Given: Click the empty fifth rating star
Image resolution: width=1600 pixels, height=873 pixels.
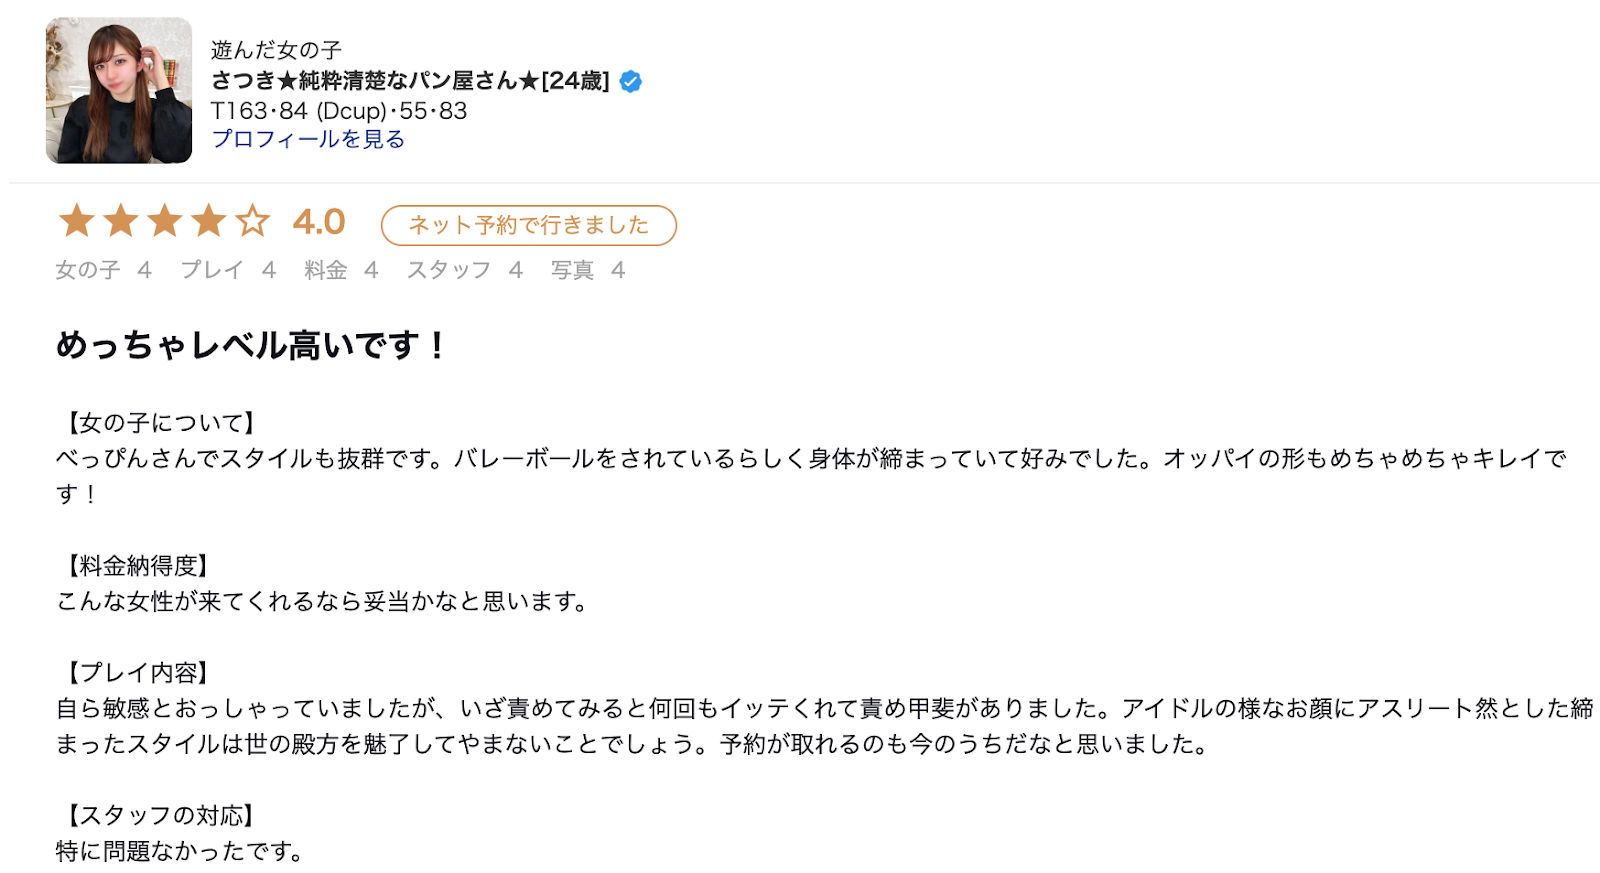Looking at the screenshot, I should point(253,221).
